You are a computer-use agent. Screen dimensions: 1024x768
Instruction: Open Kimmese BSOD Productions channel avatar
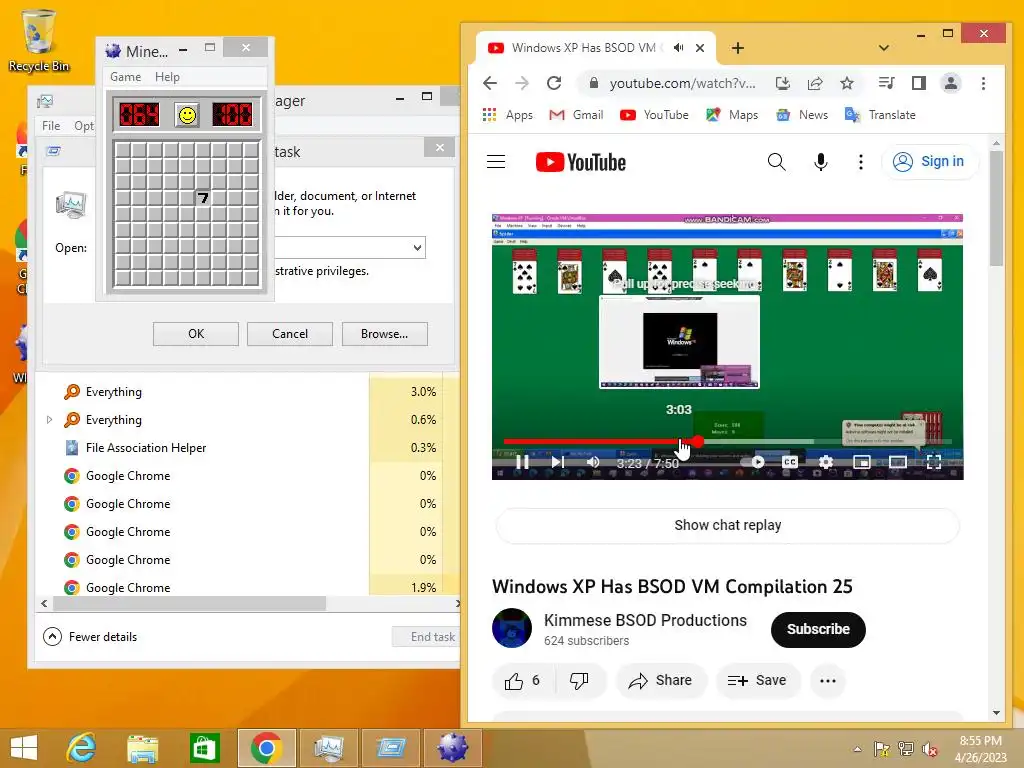(511, 628)
